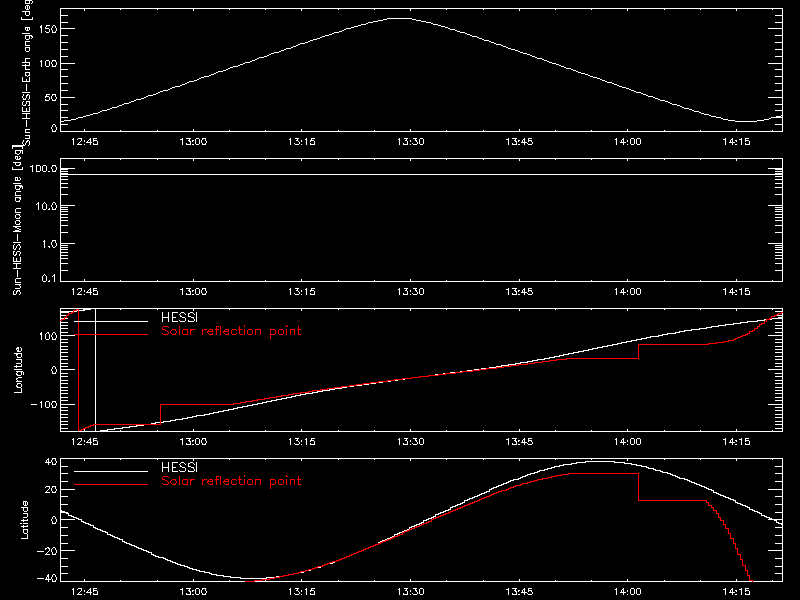
Task: Click the 14:15 tick label under top plot
Action: coord(736,142)
